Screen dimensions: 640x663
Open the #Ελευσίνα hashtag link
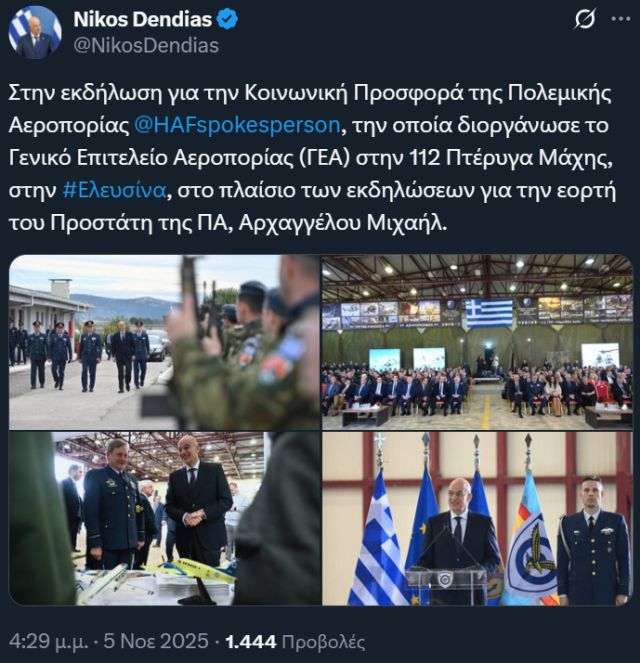114,191
